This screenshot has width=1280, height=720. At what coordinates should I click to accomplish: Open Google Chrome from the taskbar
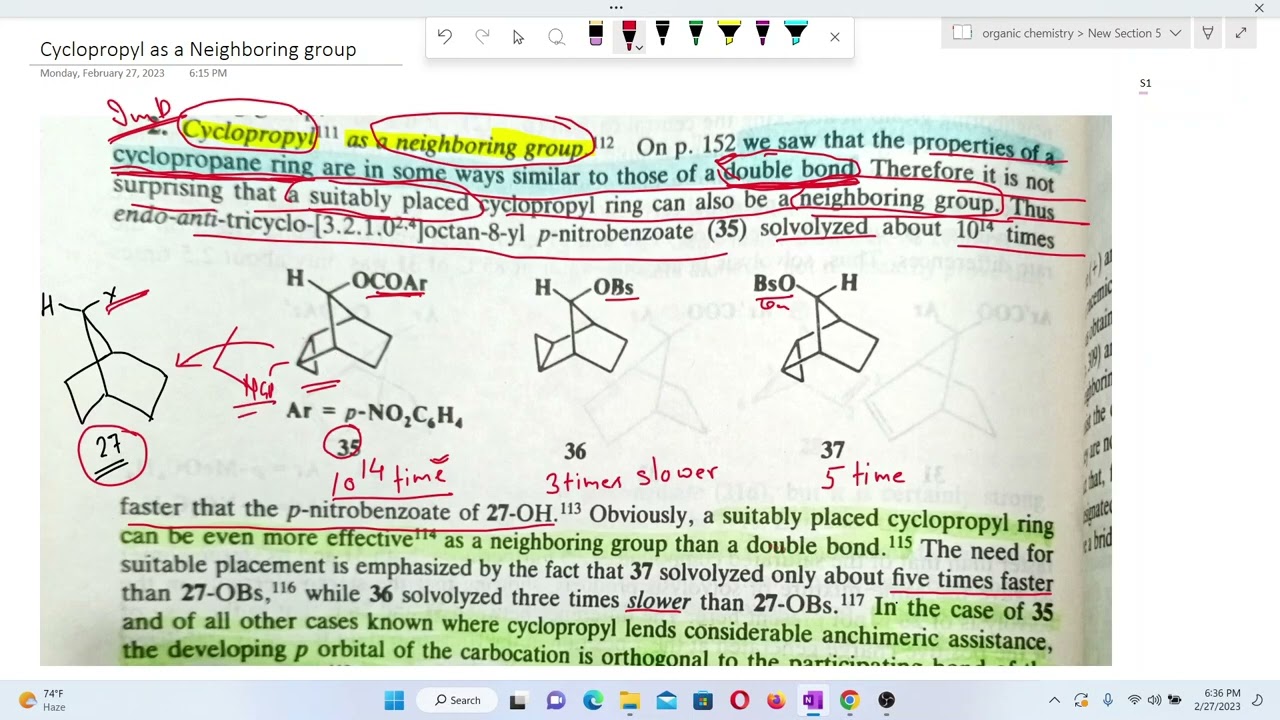[849, 700]
